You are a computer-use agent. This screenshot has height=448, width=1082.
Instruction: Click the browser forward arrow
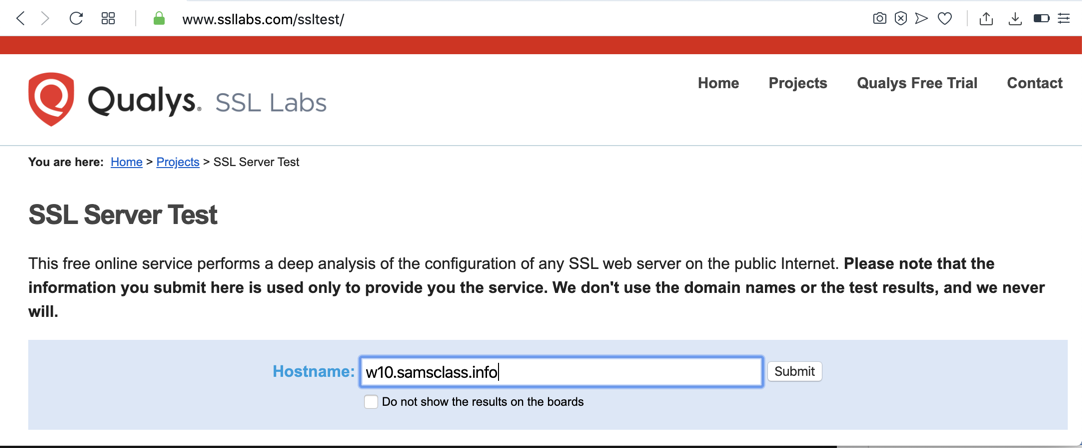[x=45, y=19]
